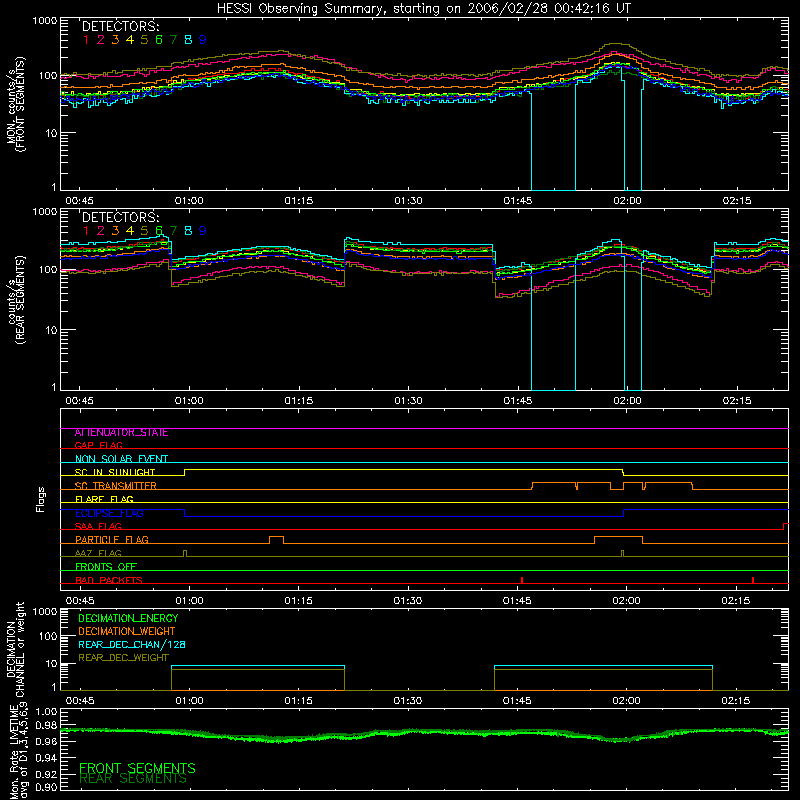Click the DECIMATION_ENERGY legend label
Screen dimensions: 800x800
pyautogui.click(x=128, y=618)
